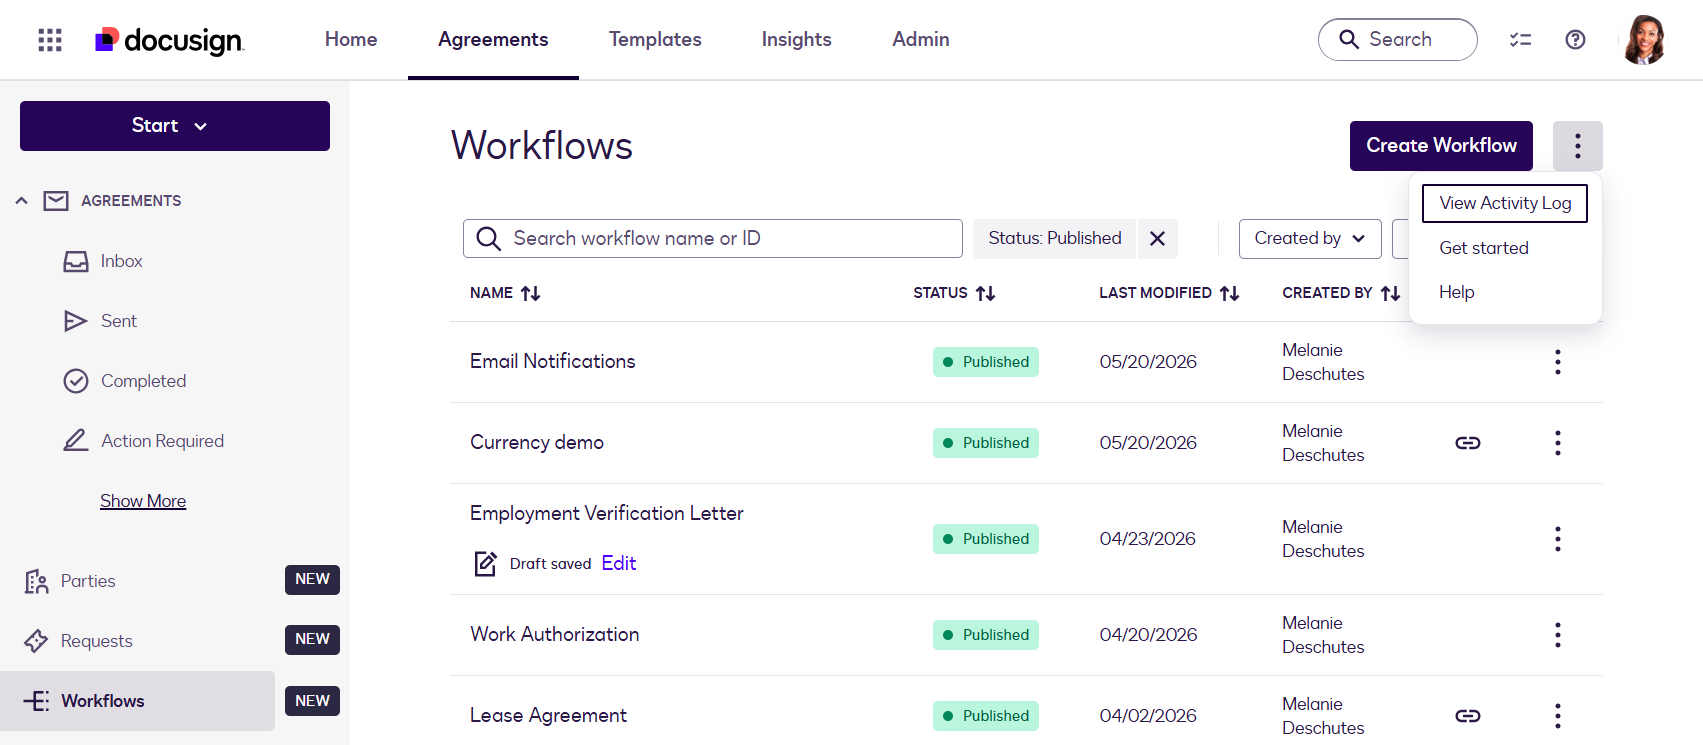Screen dimensions: 1703x745
Task: Select Workflows in the sidebar
Action: tap(138, 701)
